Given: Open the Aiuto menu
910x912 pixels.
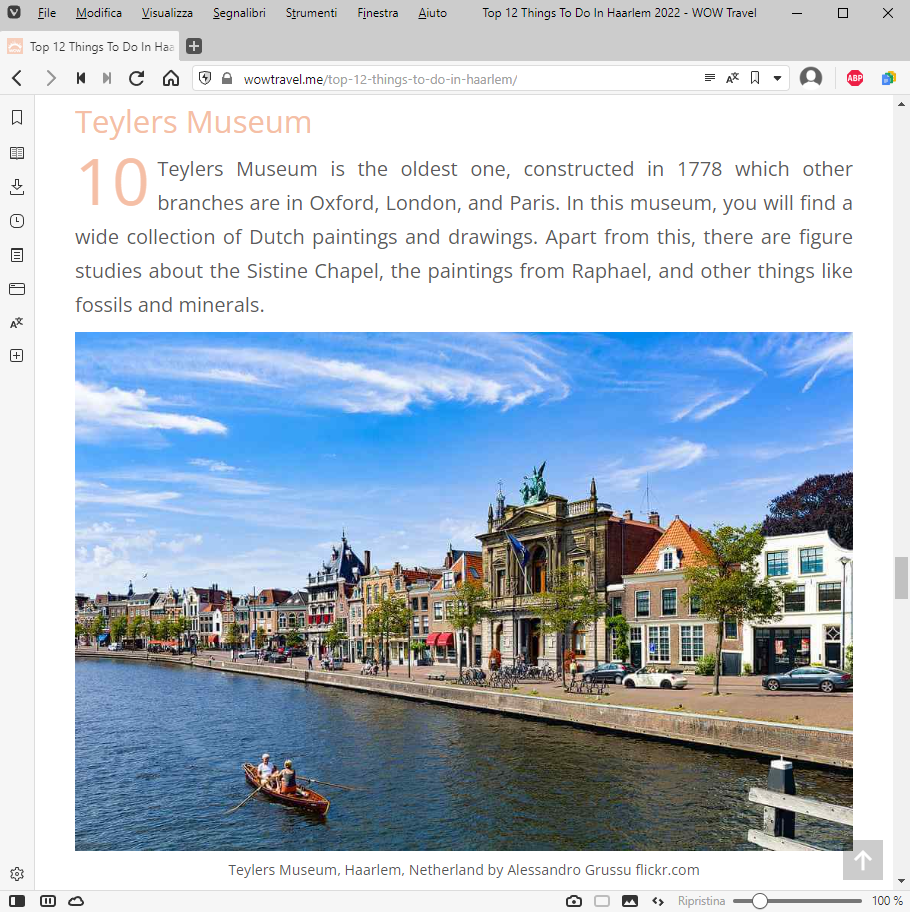Looking at the screenshot, I should [x=432, y=13].
